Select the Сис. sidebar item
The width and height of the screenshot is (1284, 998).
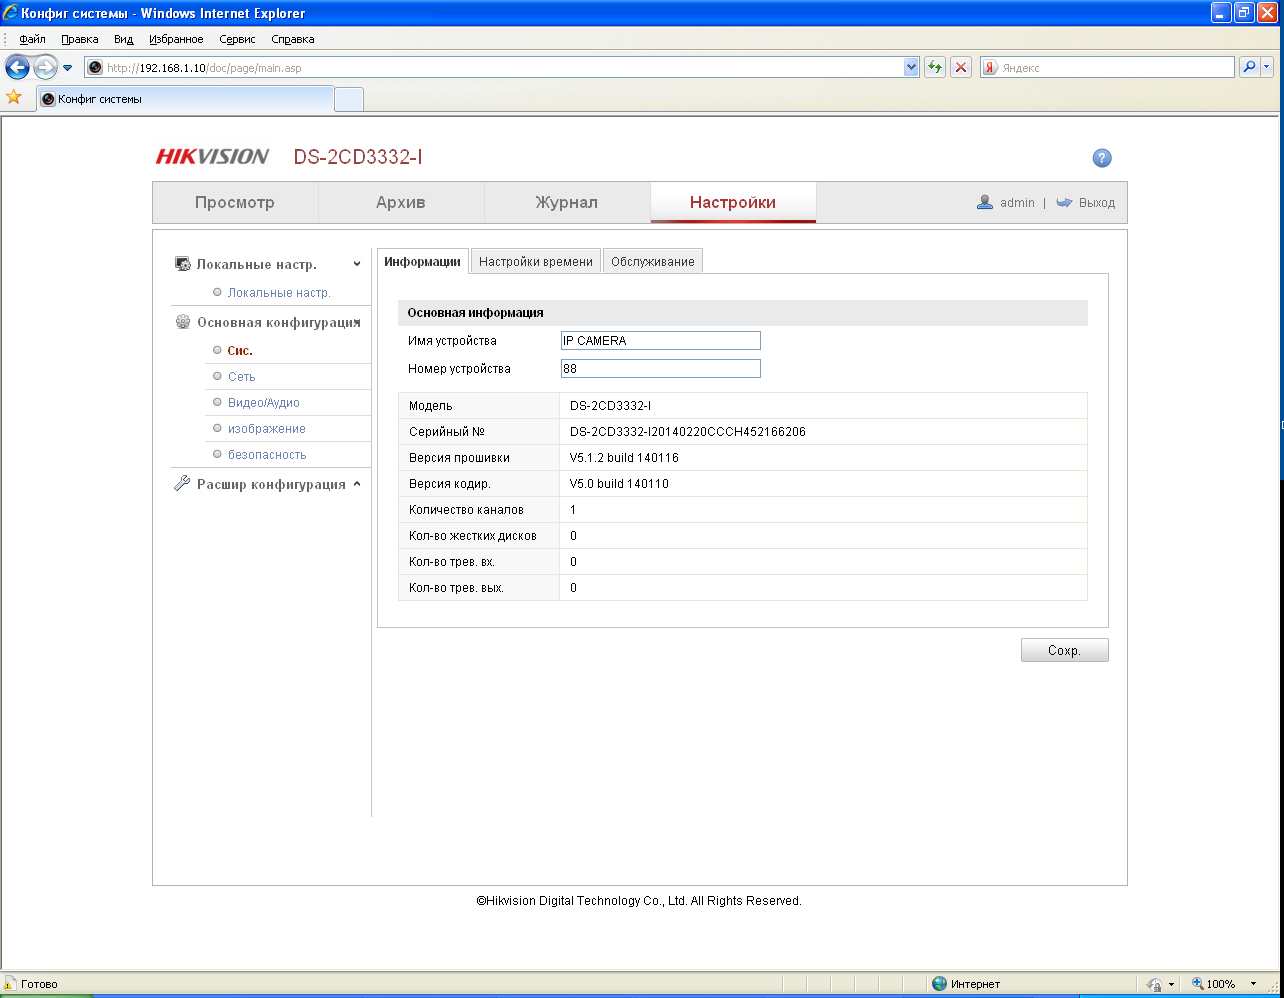(240, 351)
